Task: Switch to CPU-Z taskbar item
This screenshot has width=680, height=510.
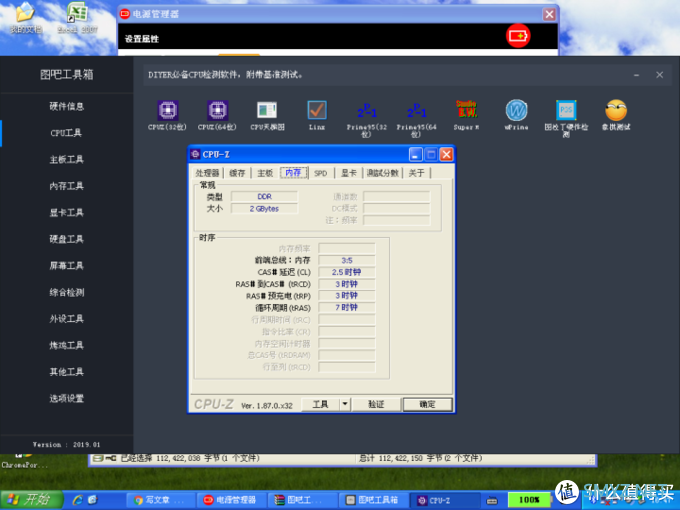Action: coord(444,500)
